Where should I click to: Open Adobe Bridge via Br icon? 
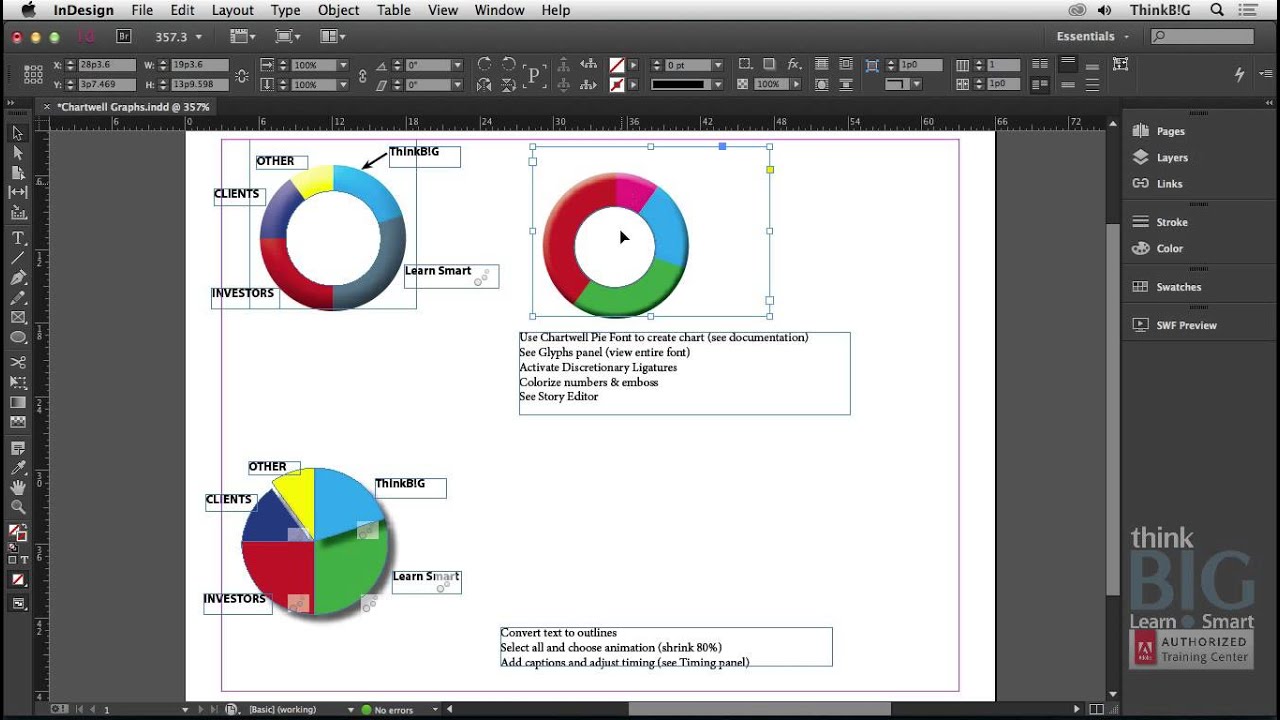(x=124, y=36)
